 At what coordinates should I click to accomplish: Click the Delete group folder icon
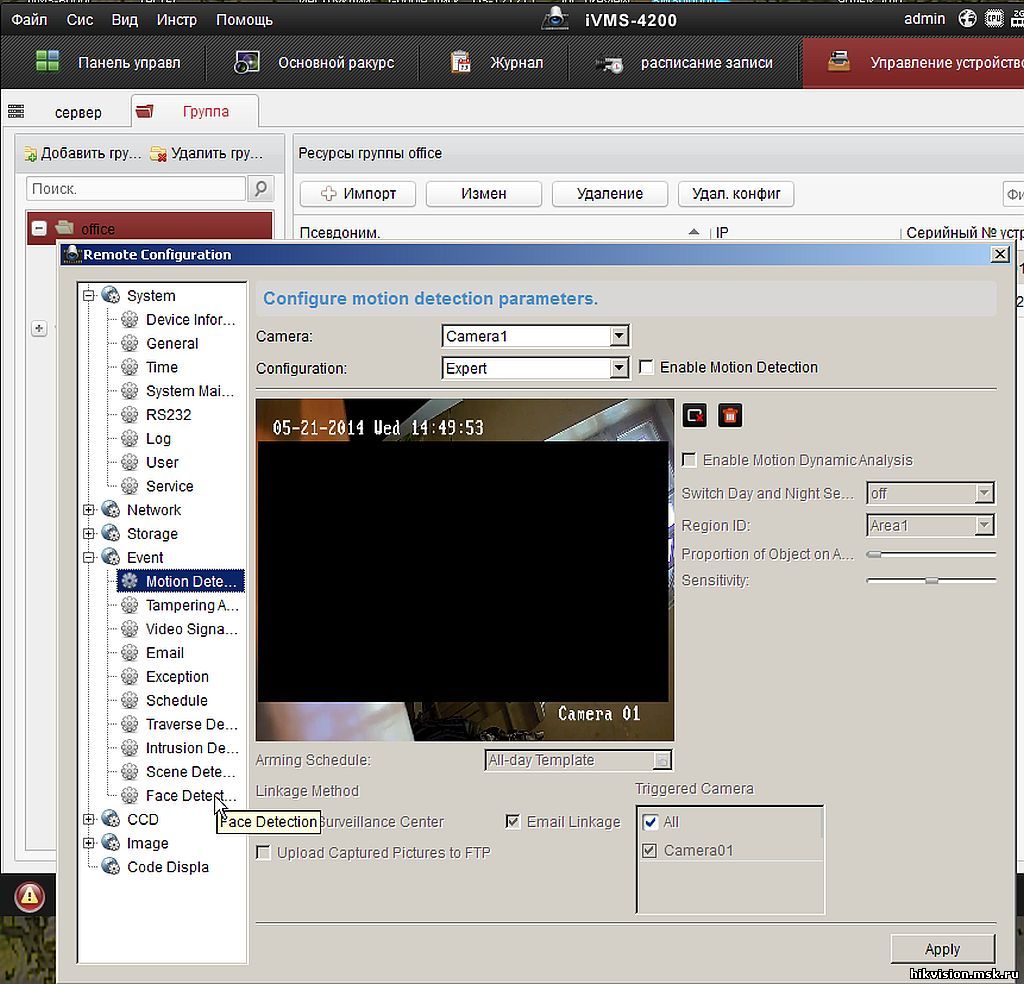pyautogui.click(x=158, y=154)
